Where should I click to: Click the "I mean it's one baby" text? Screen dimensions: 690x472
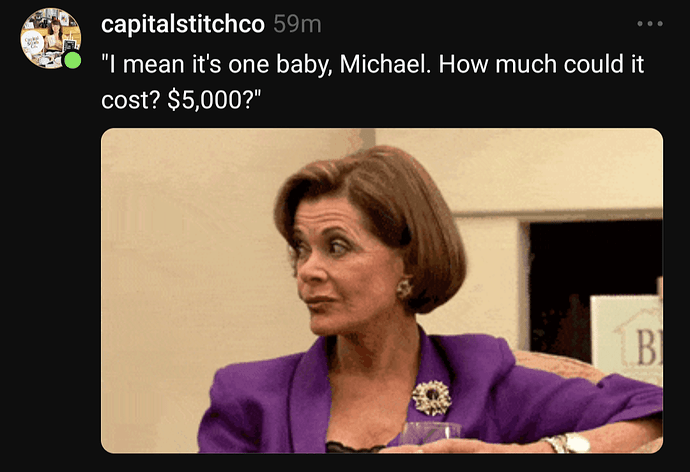pos(217,65)
